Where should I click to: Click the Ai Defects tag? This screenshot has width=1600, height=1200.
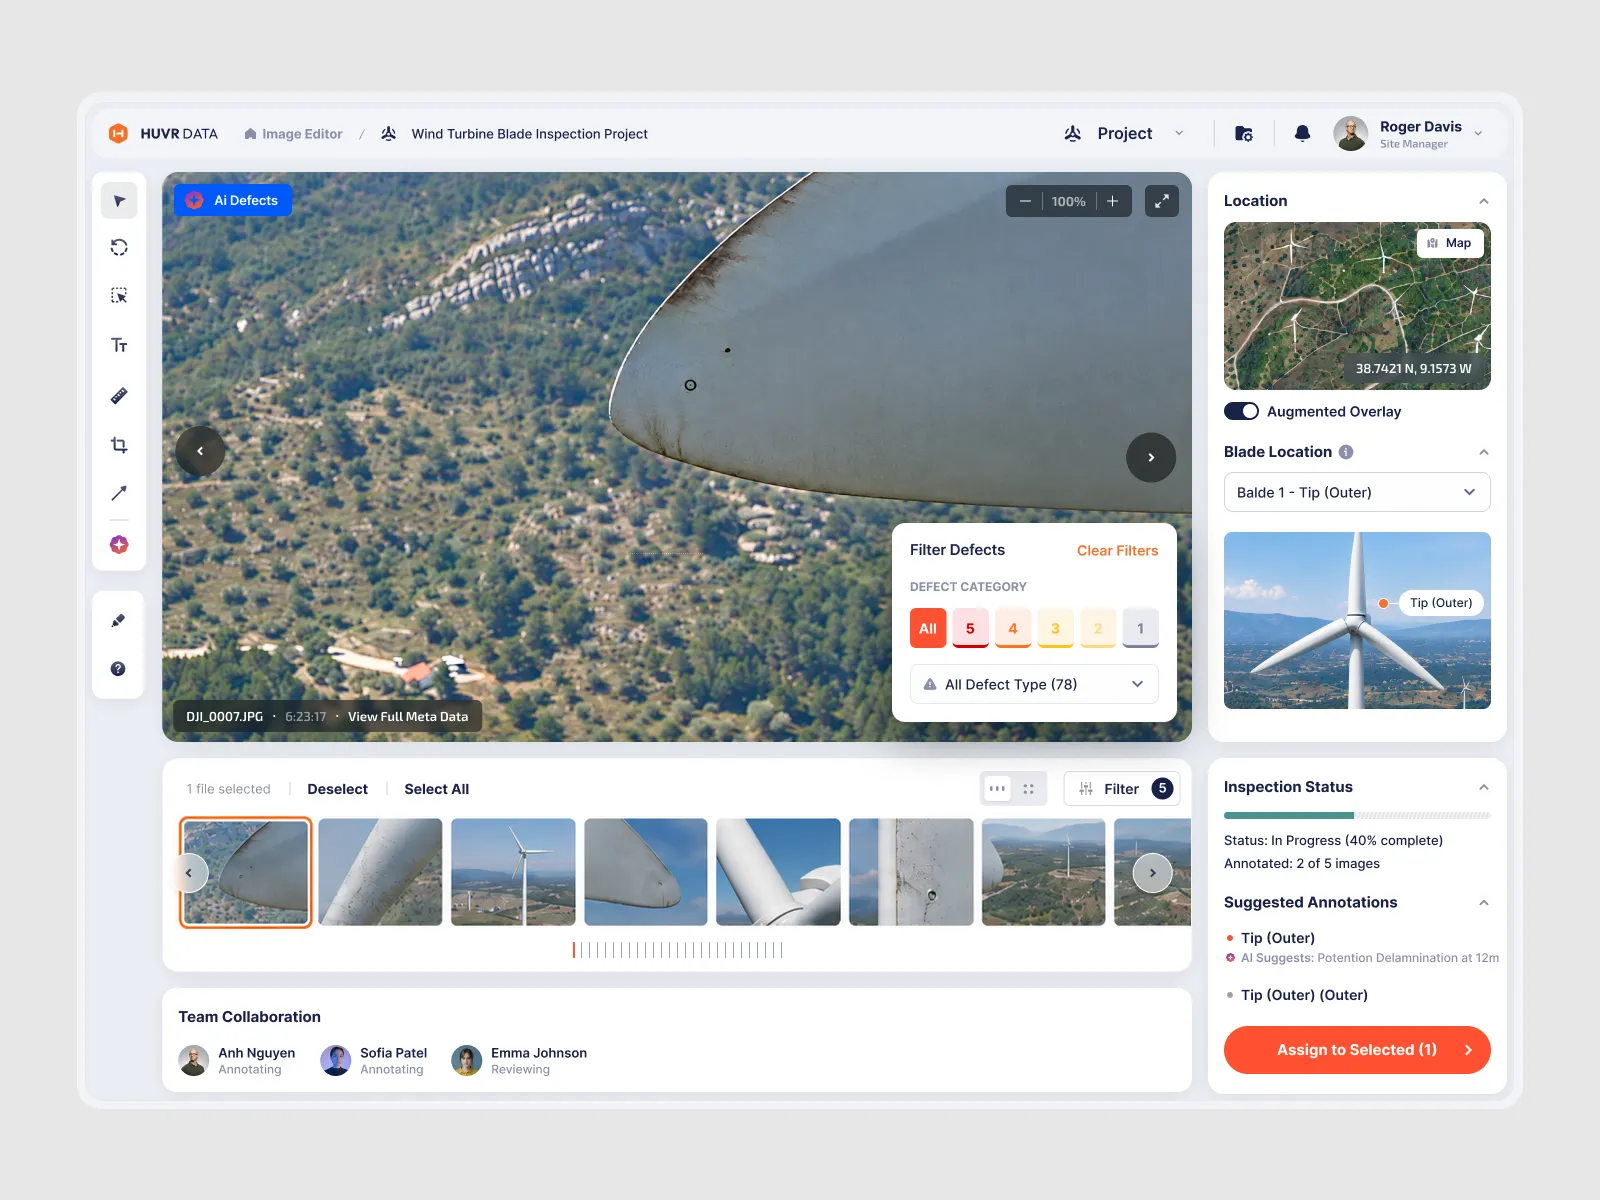click(x=233, y=200)
